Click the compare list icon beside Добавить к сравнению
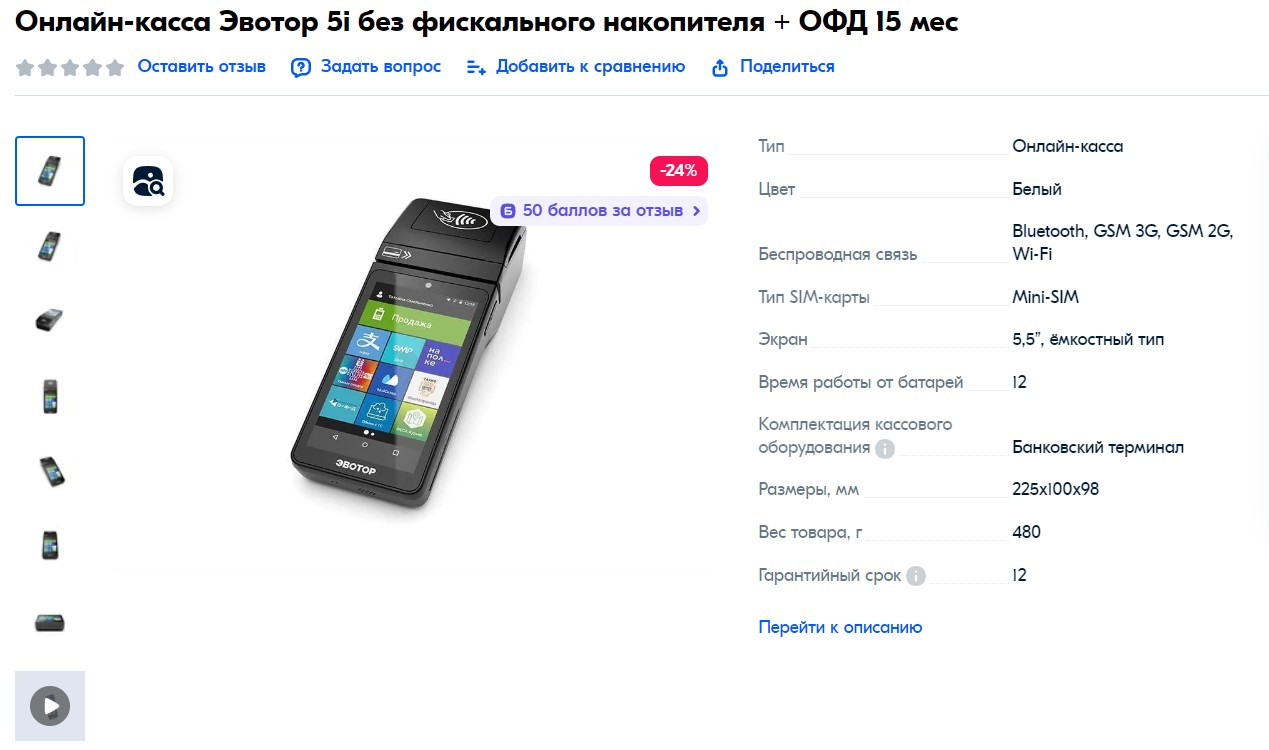 (476, 67)
